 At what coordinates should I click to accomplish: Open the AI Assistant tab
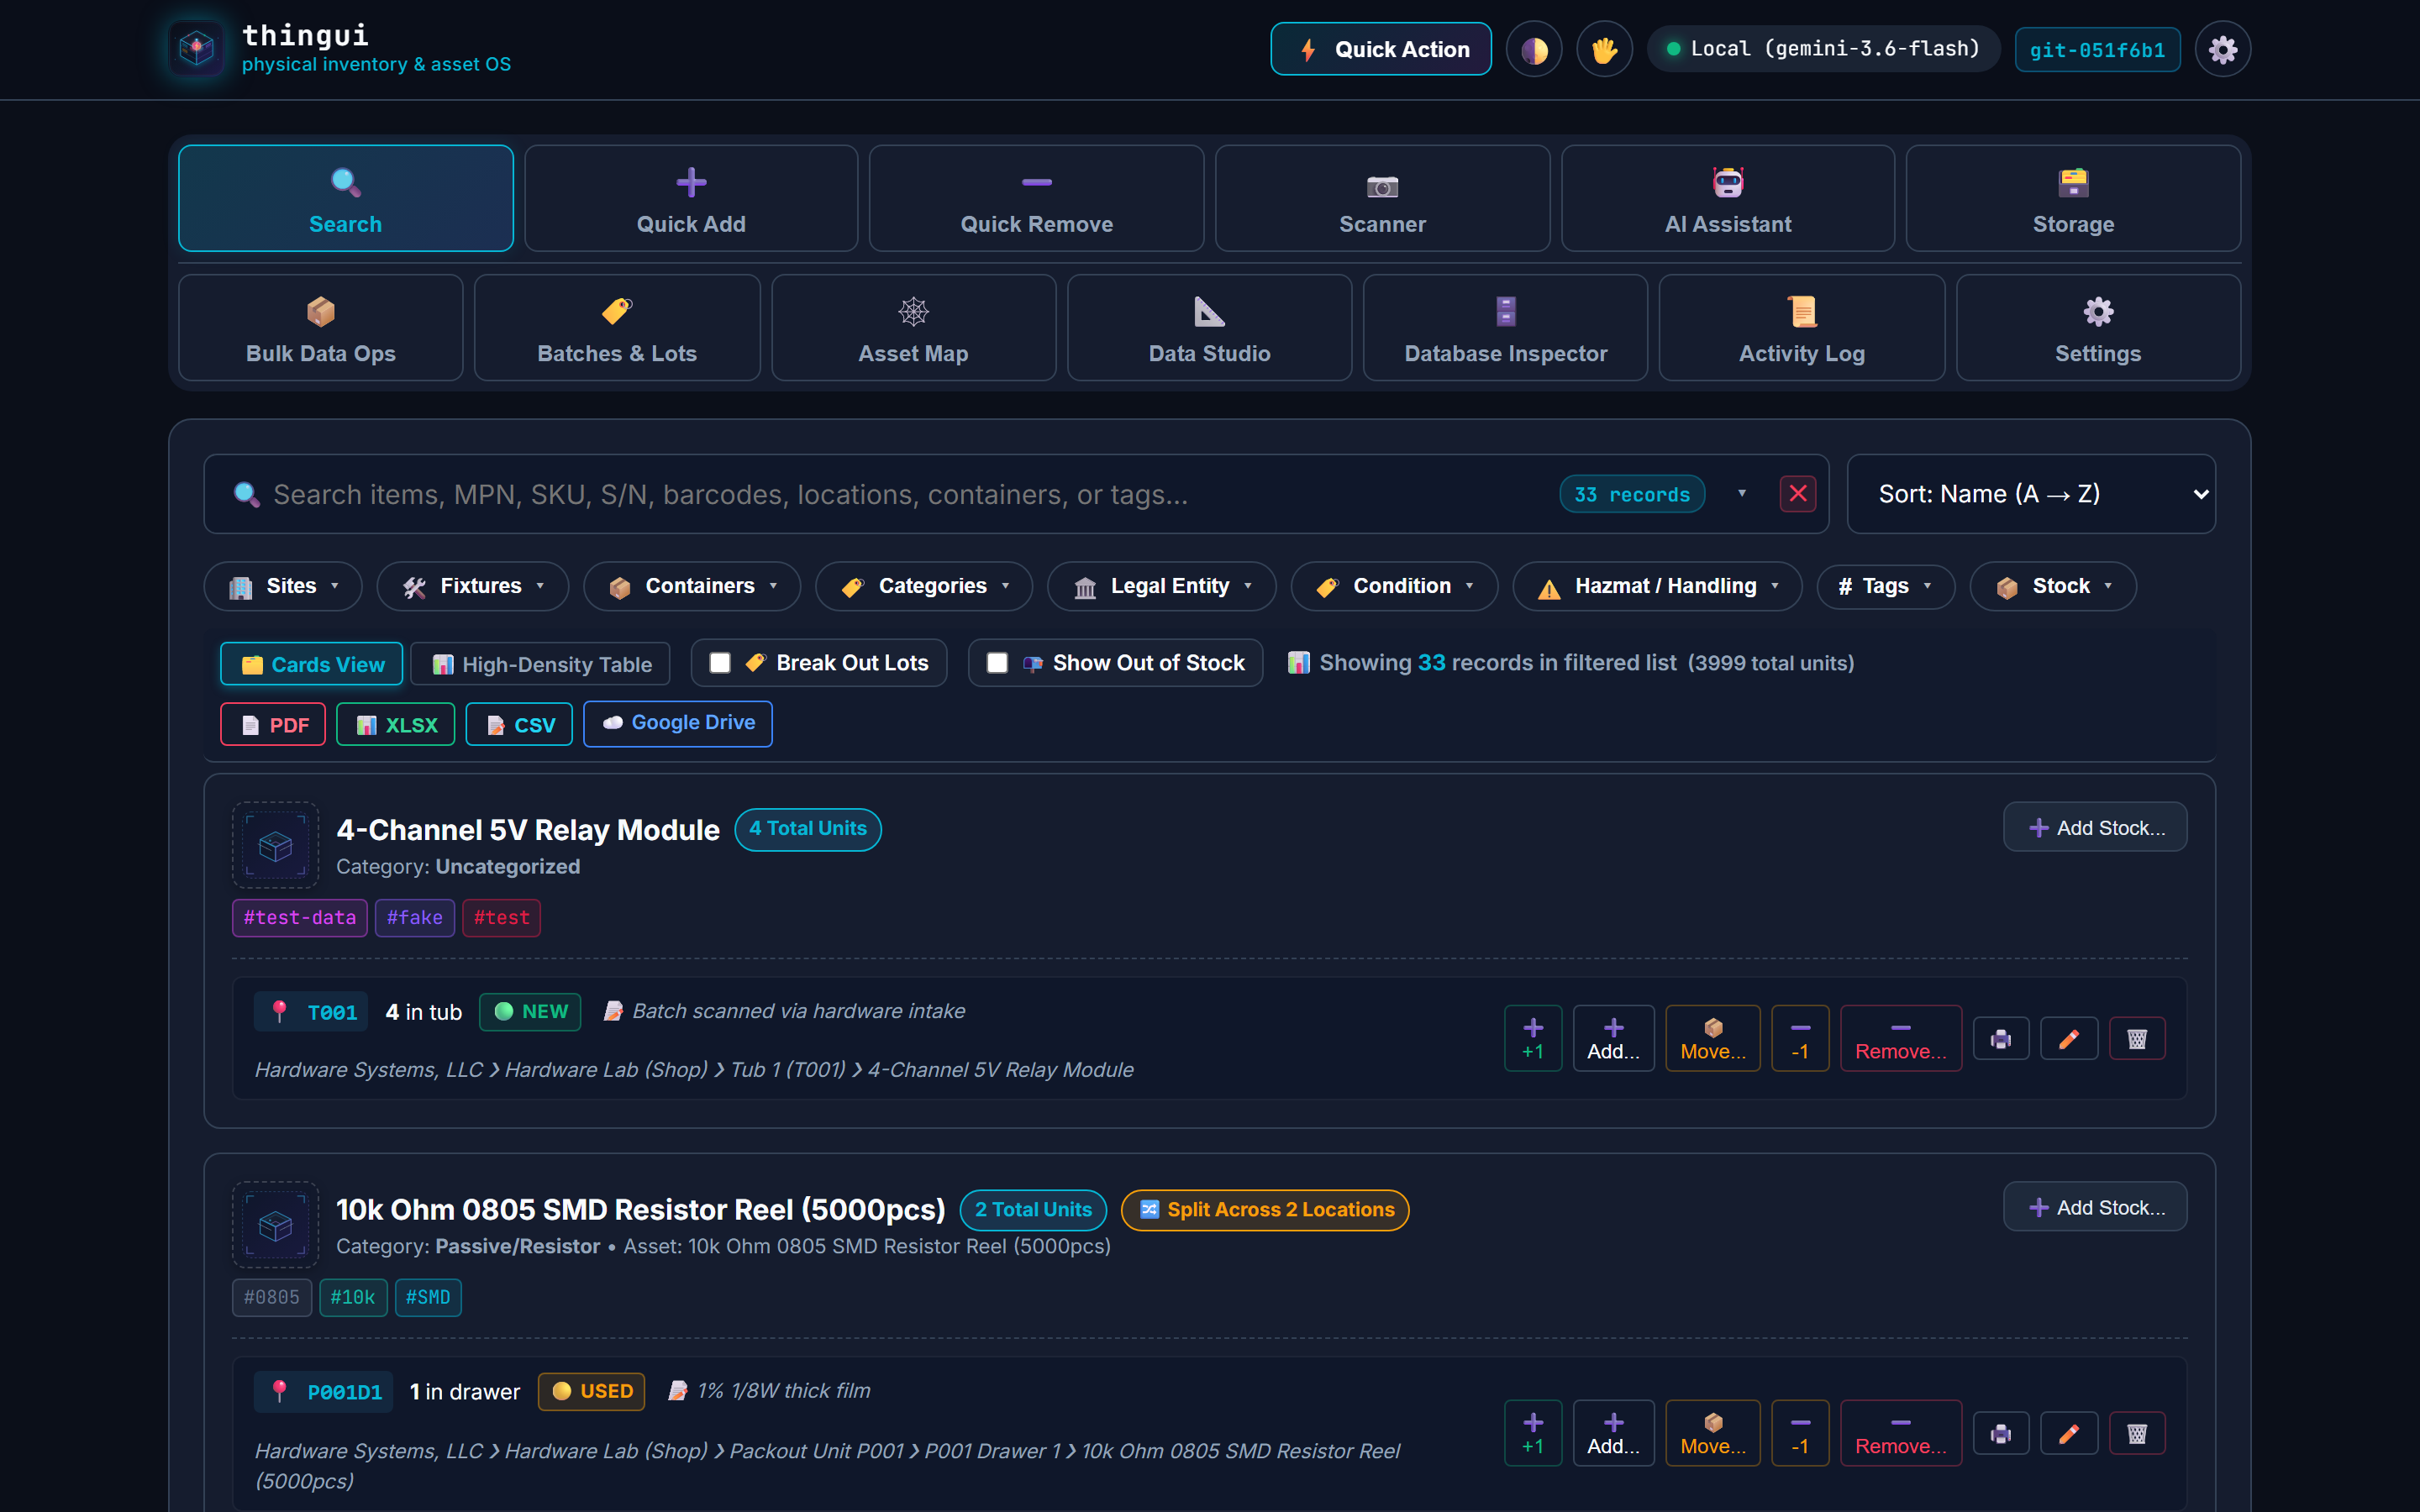pyautogui.click(x=1728, y=198)
